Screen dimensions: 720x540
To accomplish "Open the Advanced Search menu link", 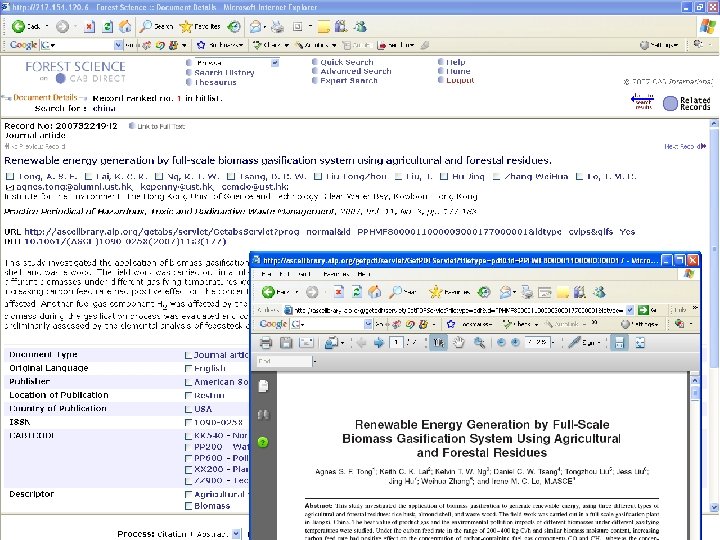I will pos(355,72).
